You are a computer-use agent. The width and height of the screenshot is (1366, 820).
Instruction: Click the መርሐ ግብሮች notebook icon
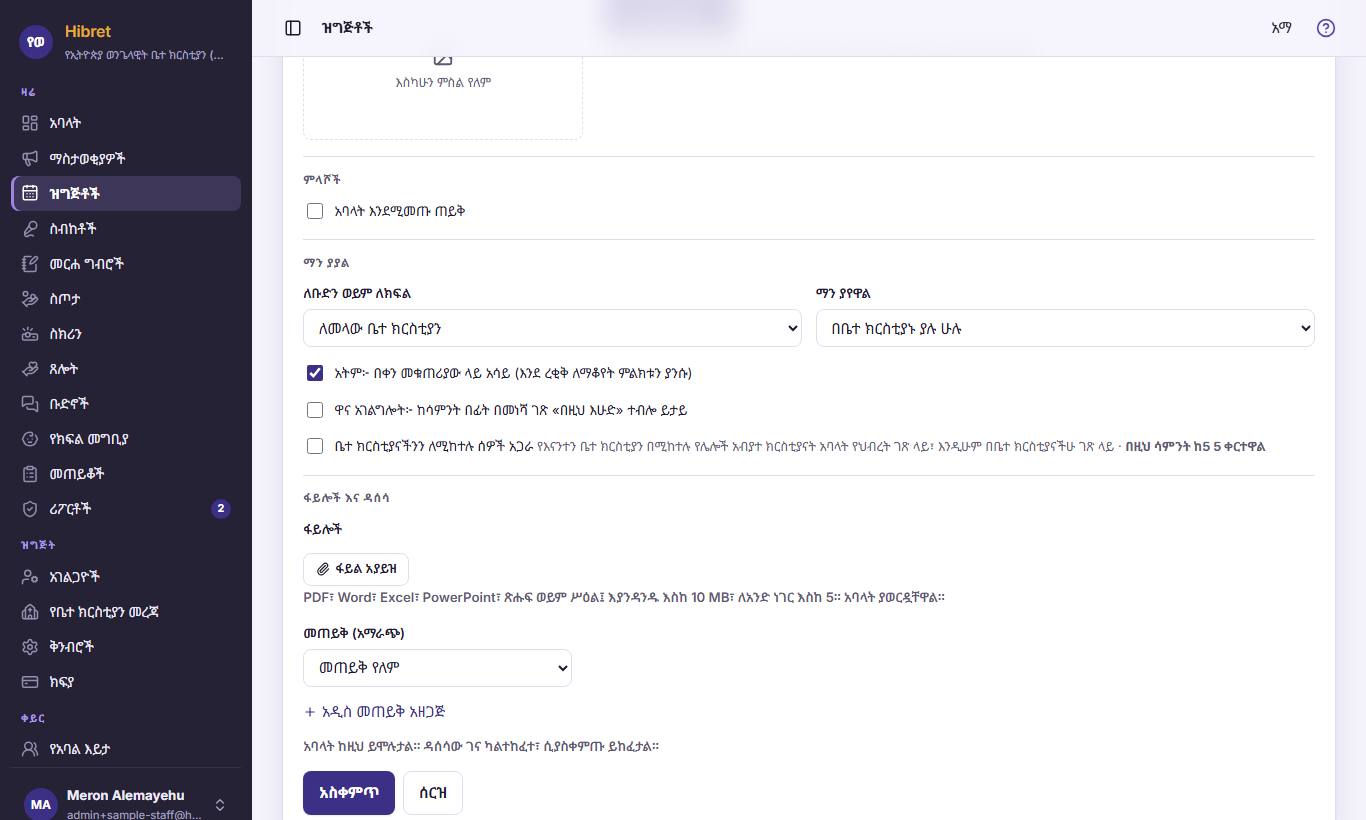pos(30,264)
